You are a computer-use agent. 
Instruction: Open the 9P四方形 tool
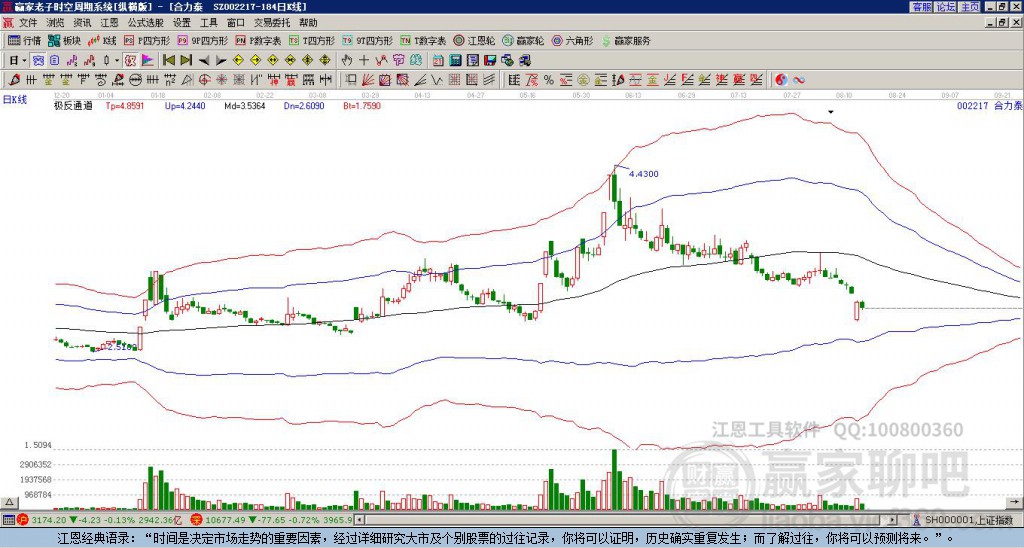(202, 40)
